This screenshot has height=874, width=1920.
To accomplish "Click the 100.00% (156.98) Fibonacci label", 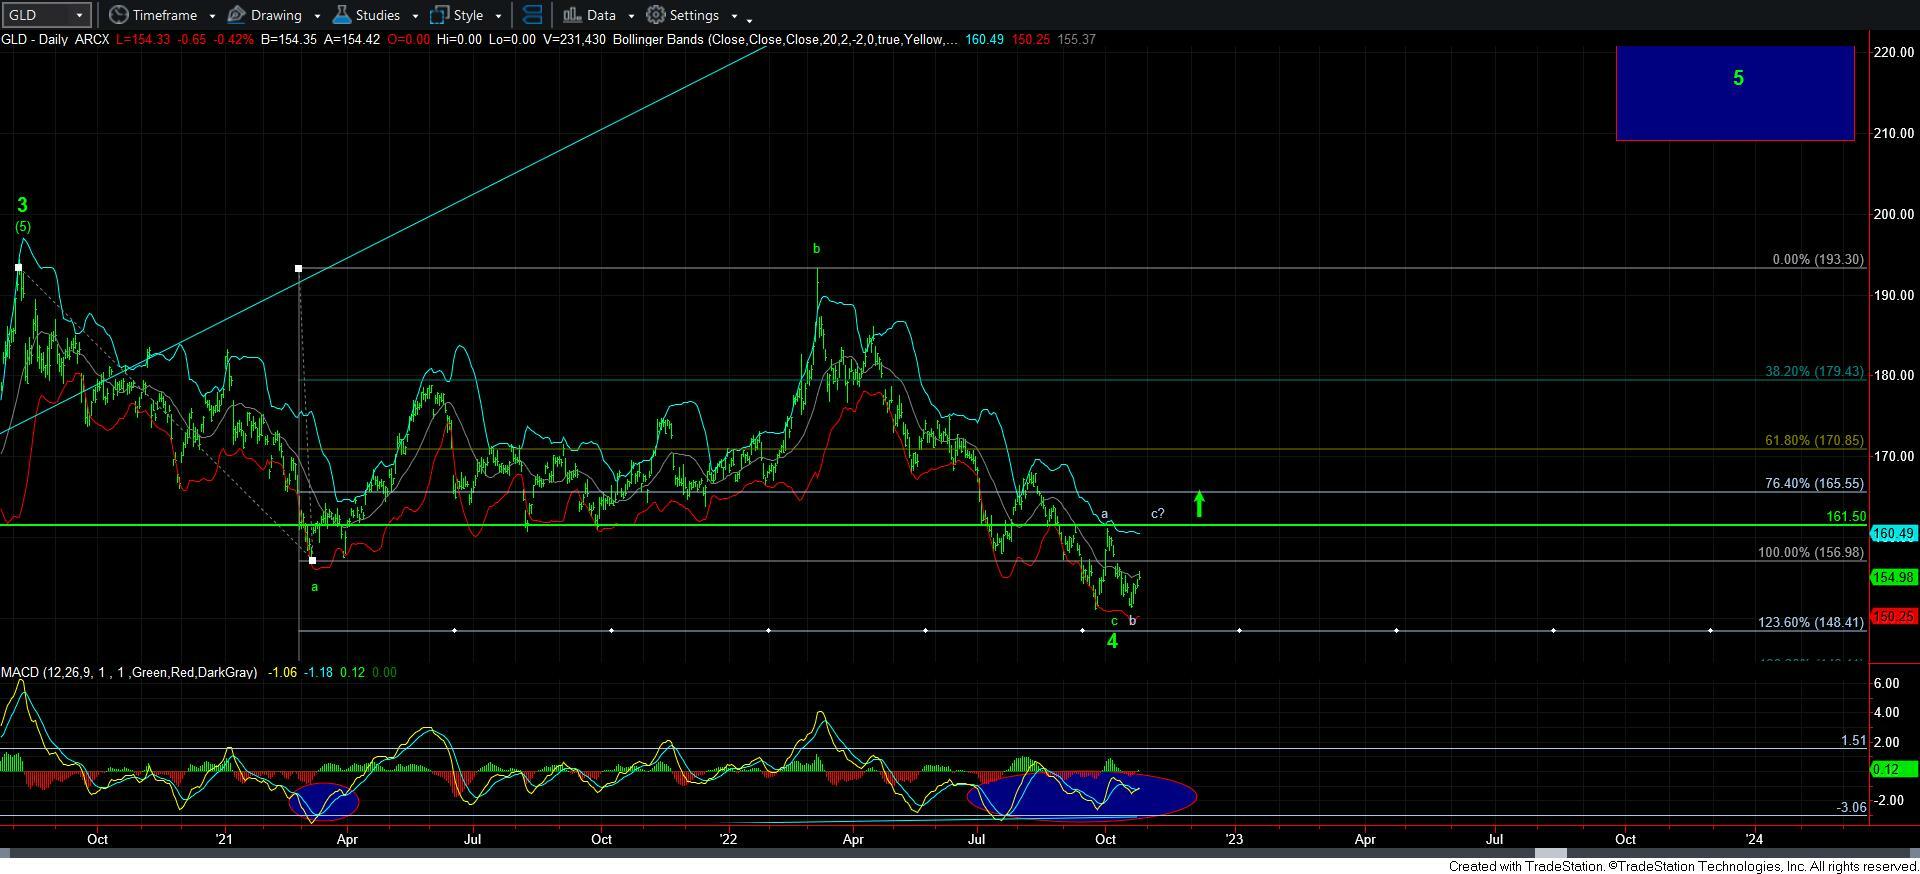I will 1811,552.
